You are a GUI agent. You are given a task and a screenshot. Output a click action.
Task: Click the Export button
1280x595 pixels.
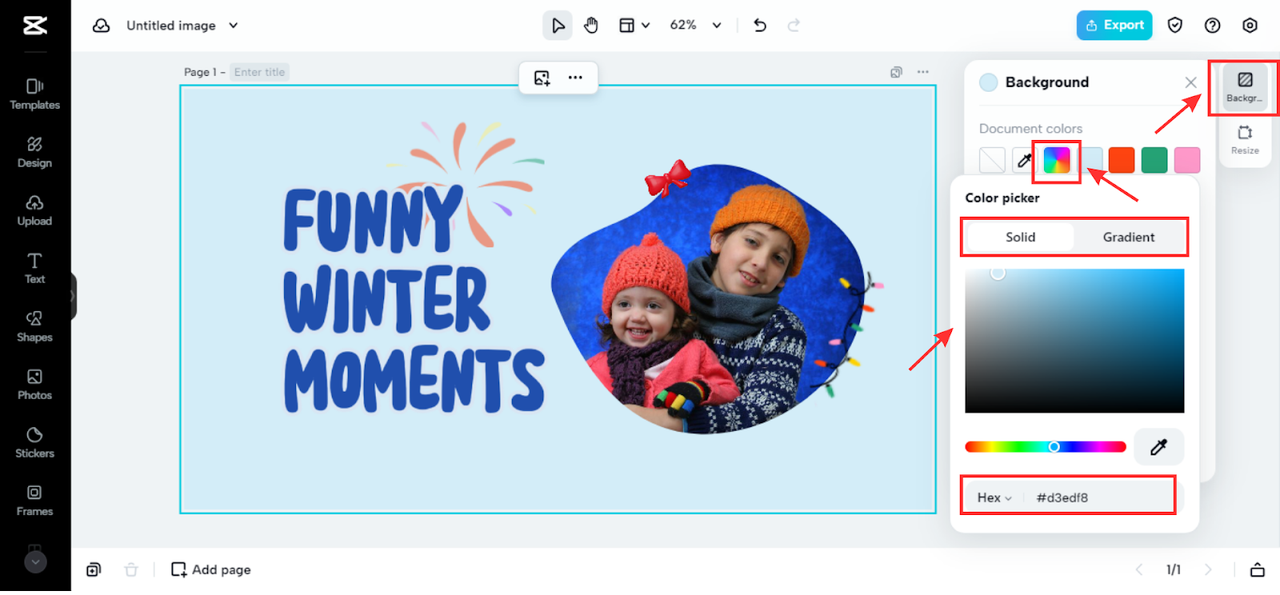(1114, 25)
